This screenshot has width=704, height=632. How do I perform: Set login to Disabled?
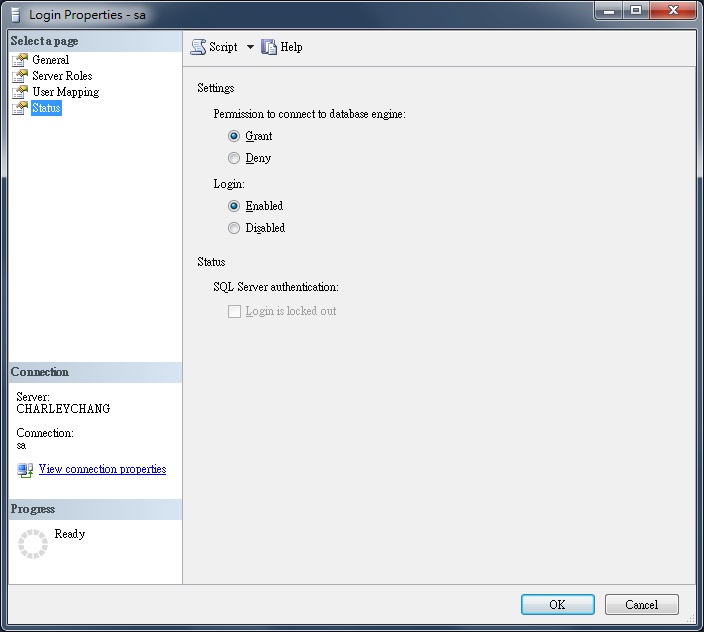[x=234, y=228]
